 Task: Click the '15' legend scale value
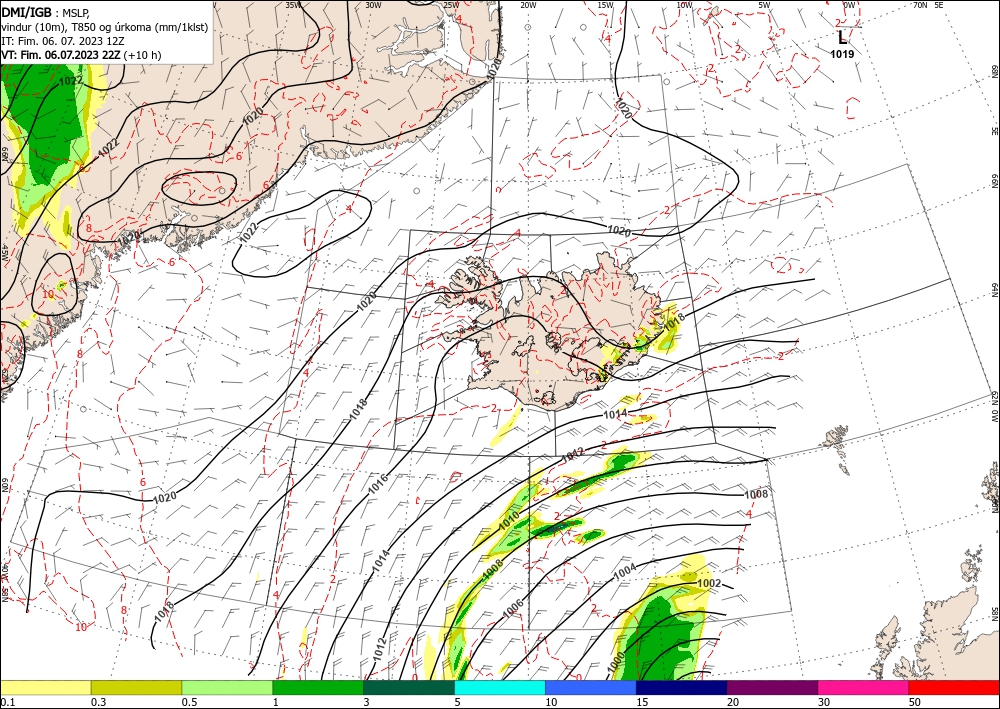(x=642, y=702)
